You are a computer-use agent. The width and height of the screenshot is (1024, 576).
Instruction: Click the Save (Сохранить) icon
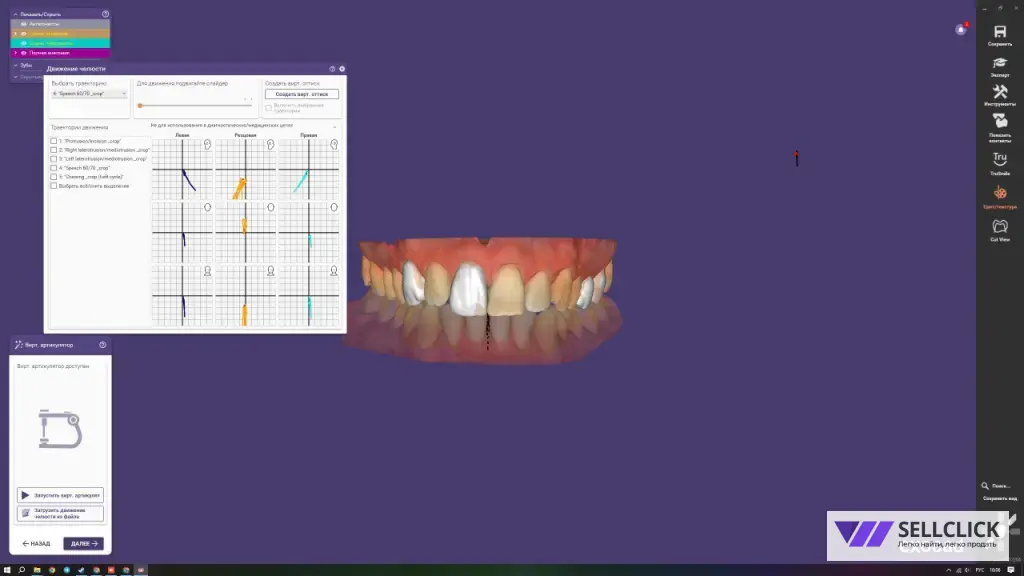click(x=999, y=32)
